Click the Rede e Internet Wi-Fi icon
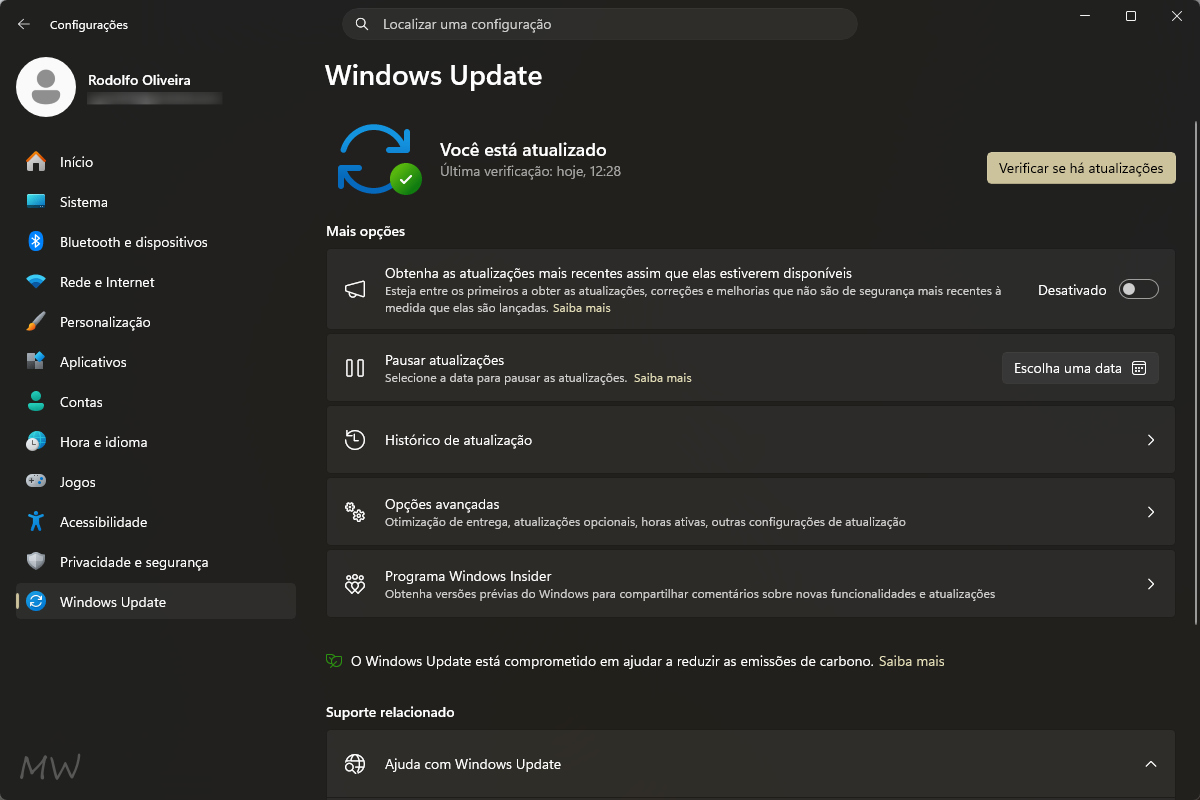 click(x=36, y=282)
